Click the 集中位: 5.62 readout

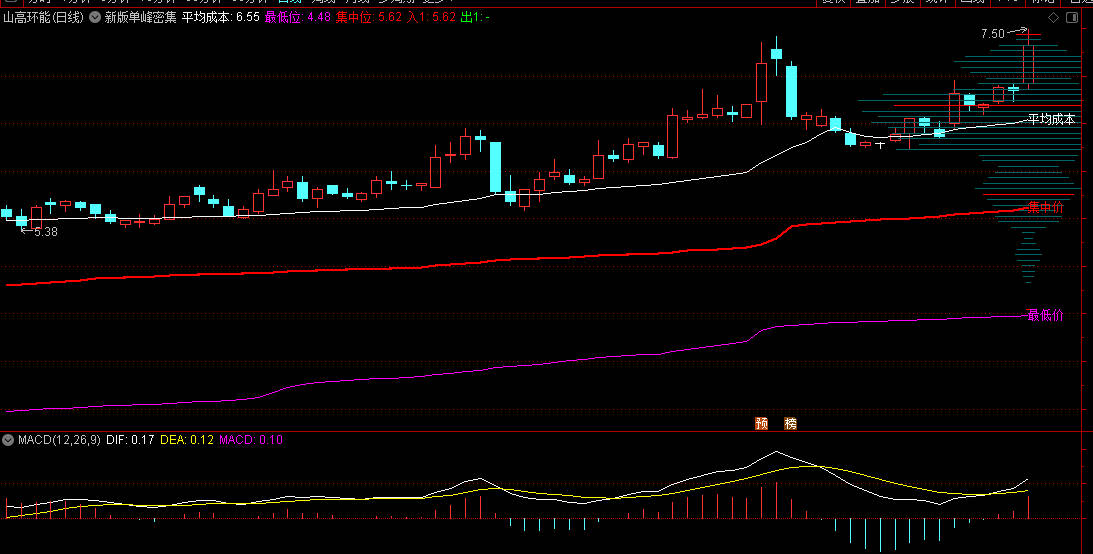coord(369,17)
